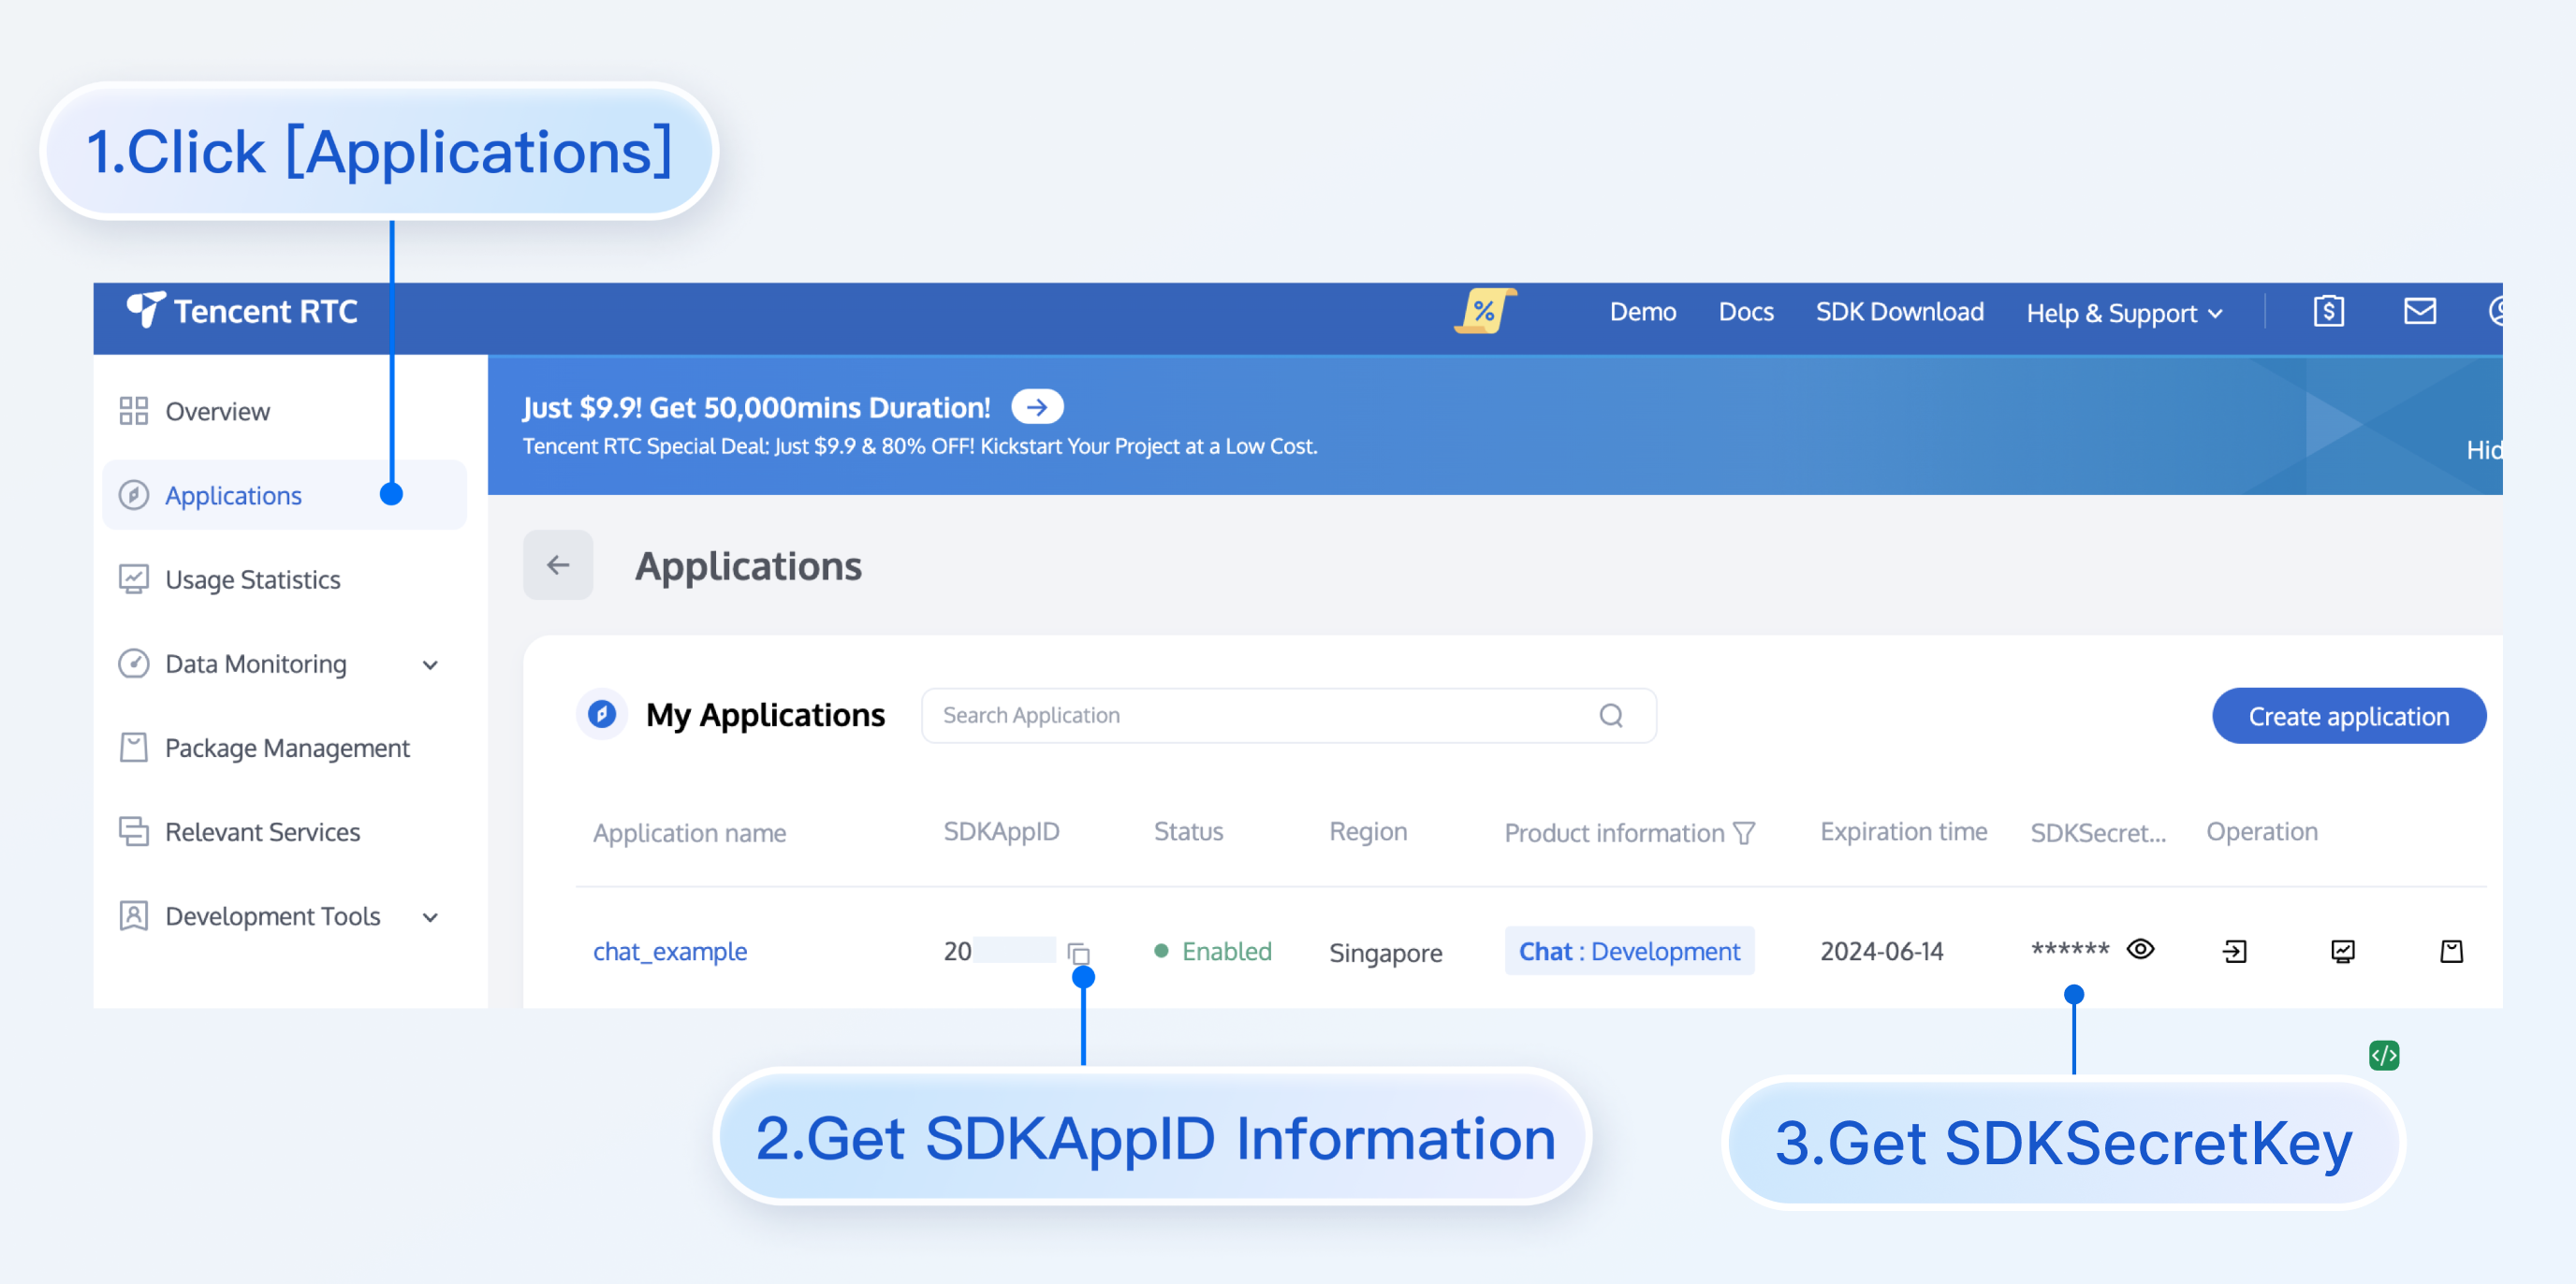2576x1284 pixels.
Task: Select Package Management in the sidebar
Action: coord(287,748)
